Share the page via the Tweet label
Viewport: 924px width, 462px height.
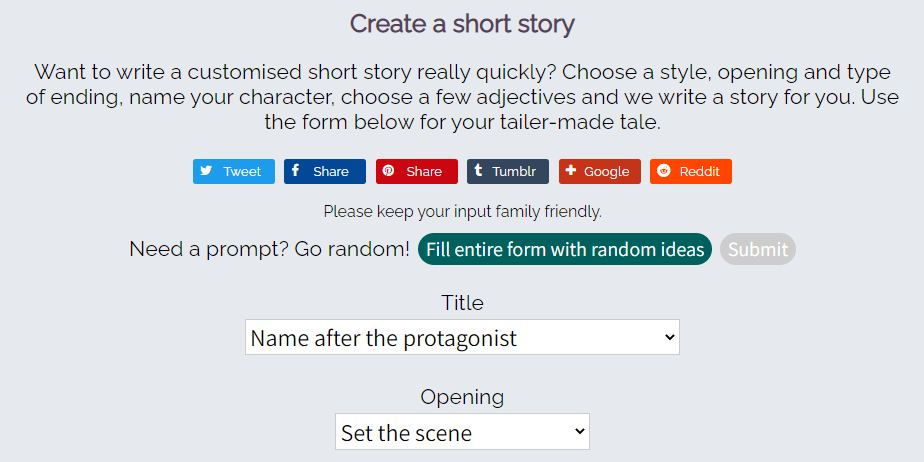coord(242,172)
